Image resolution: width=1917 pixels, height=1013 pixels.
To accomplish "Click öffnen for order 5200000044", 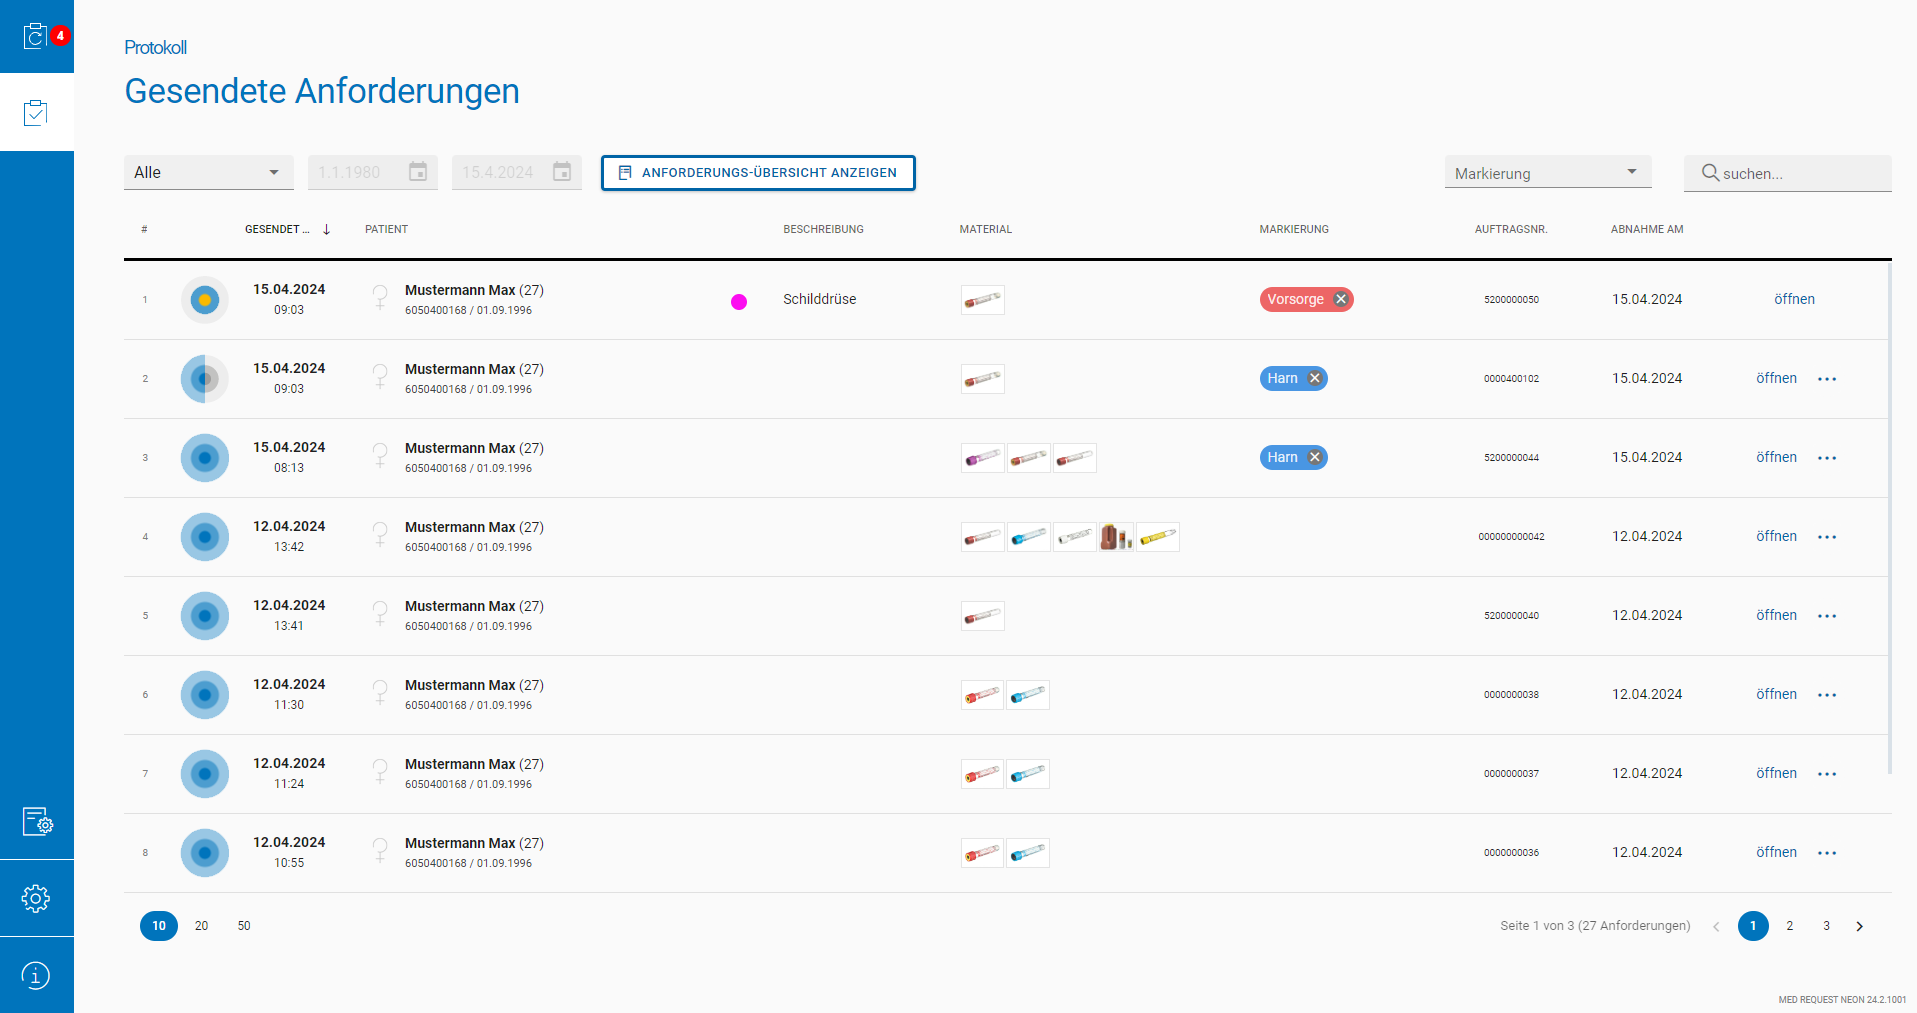I will (1776, 457).
